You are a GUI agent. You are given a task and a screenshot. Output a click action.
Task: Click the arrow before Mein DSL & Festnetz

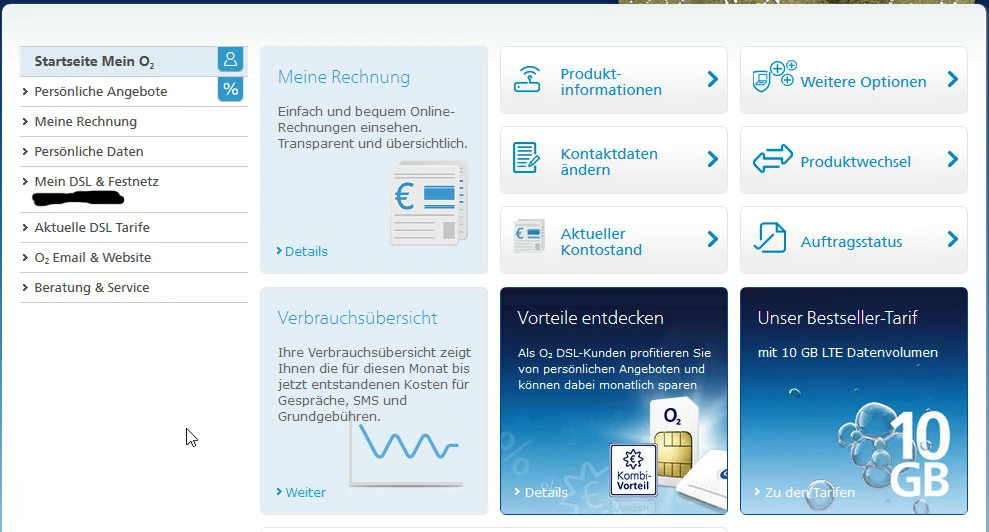(x=25, y=182)
